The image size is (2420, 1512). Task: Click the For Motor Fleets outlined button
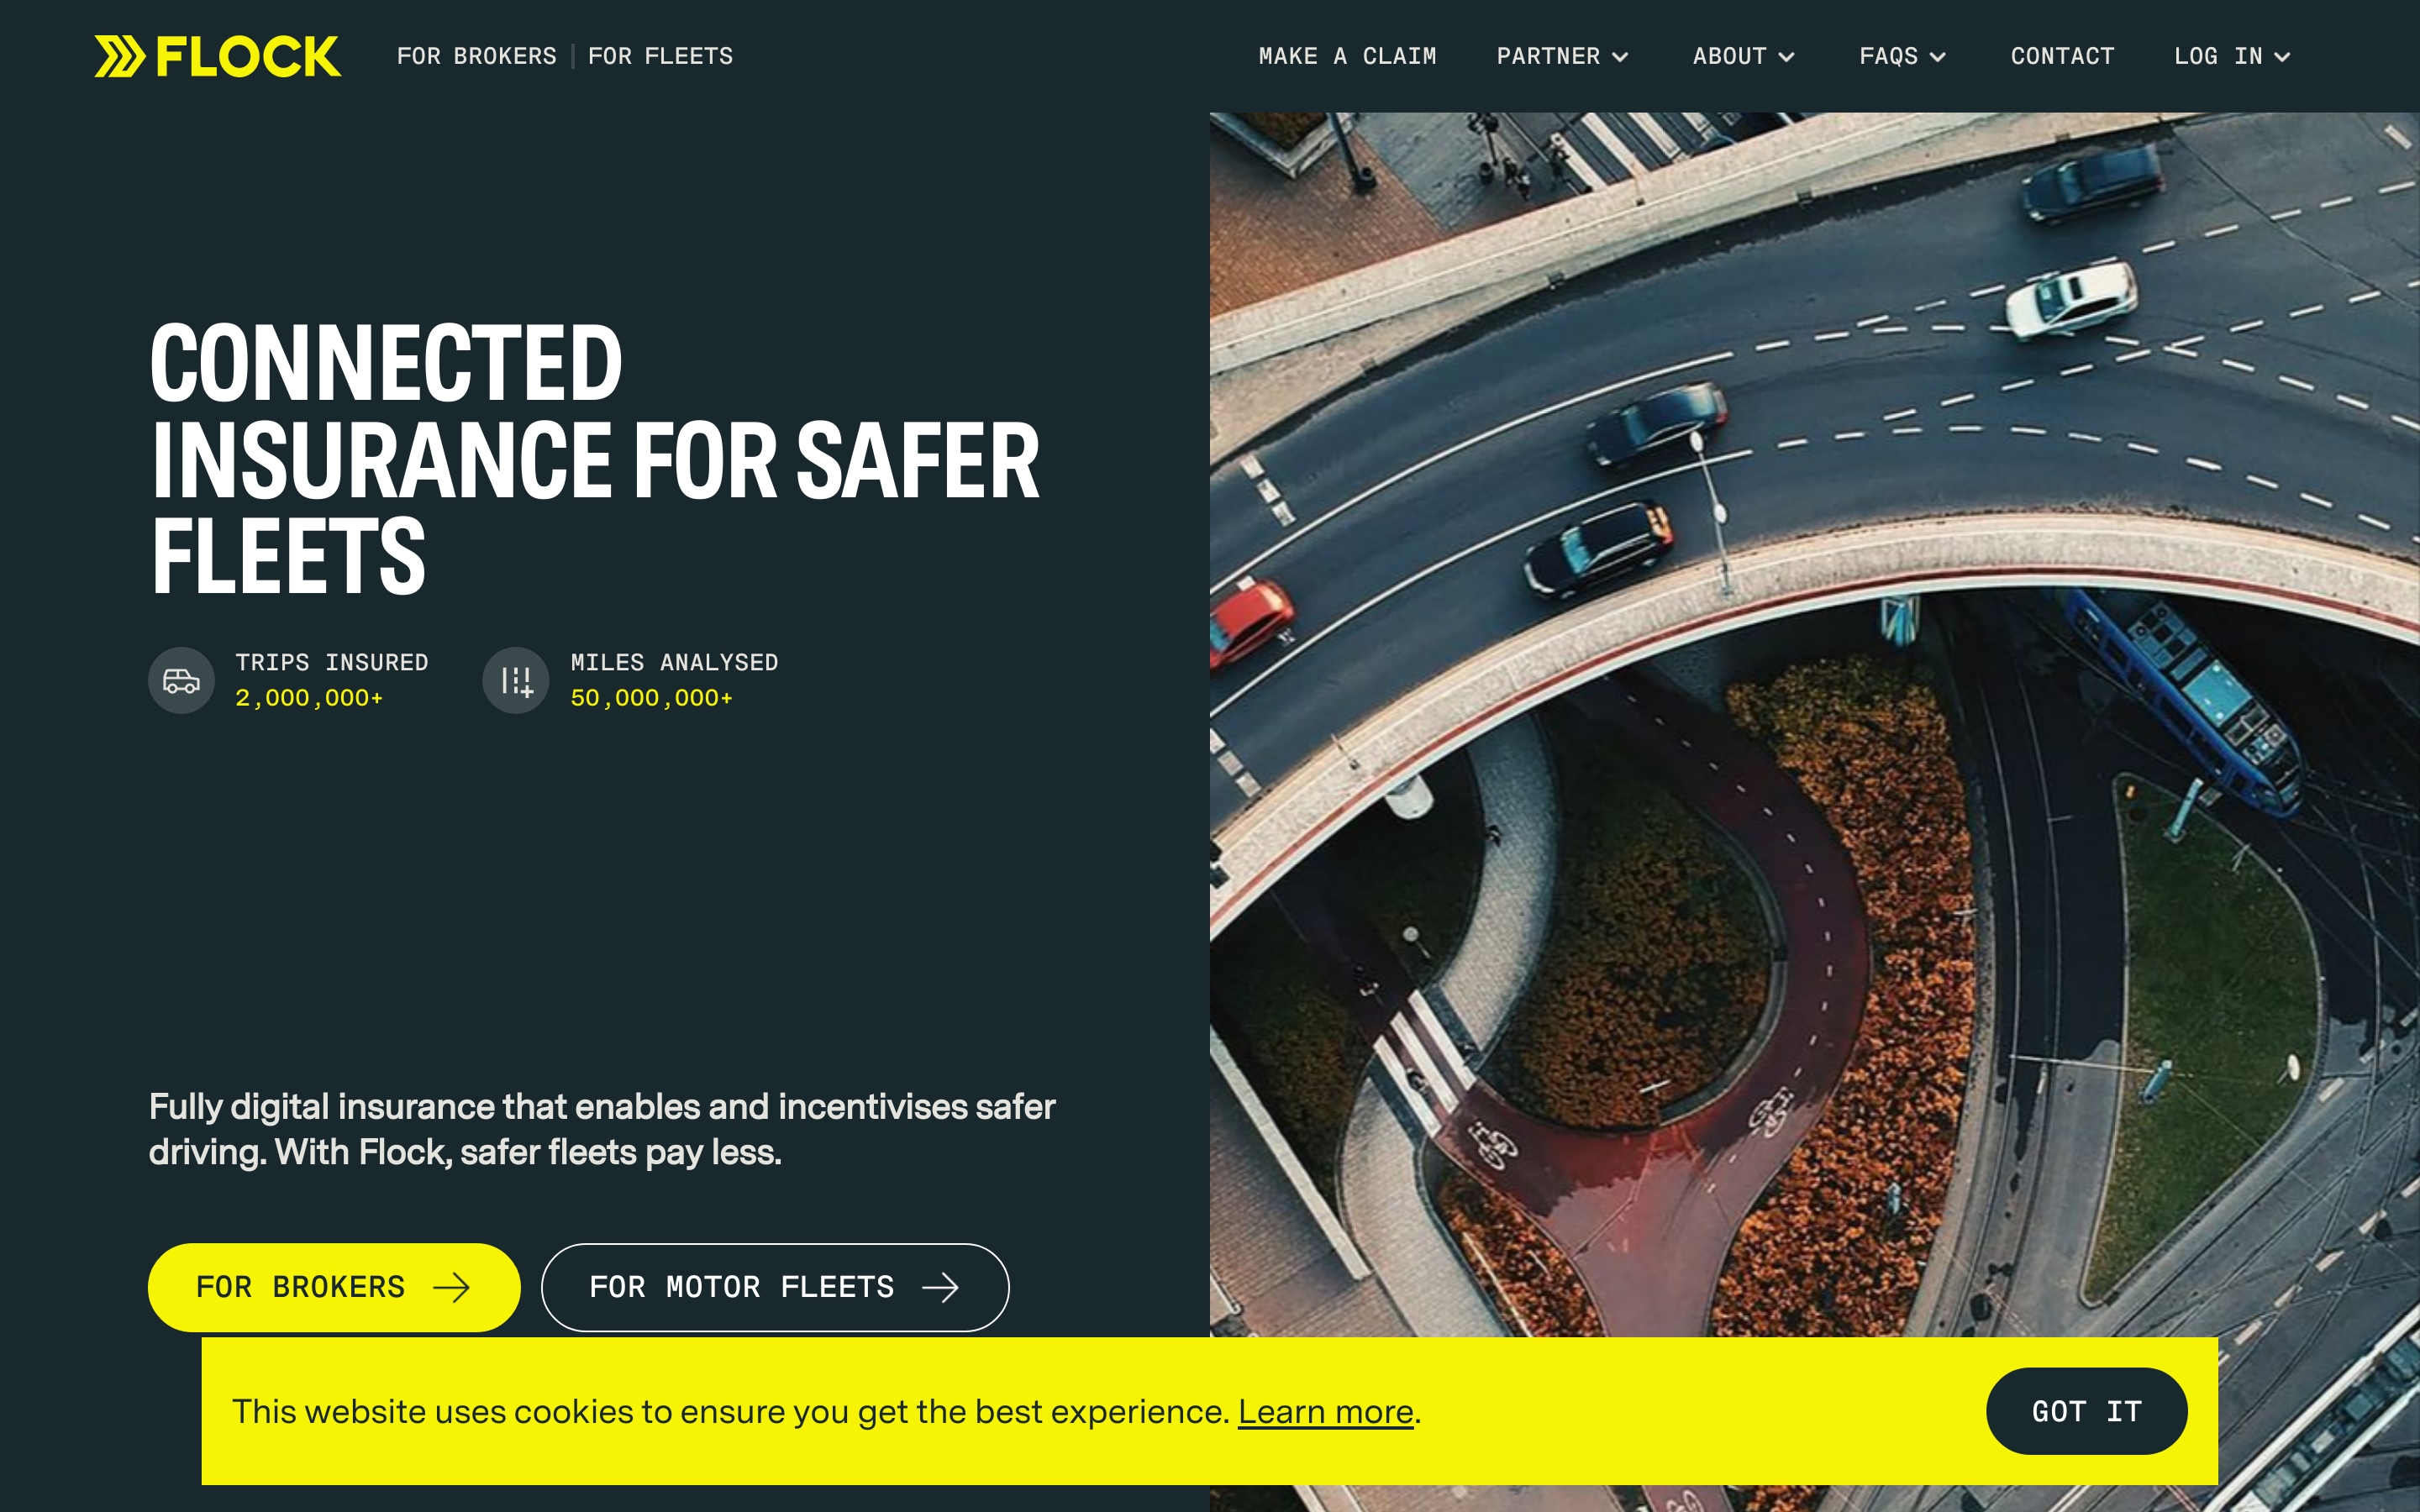(x=775, y=1287)
